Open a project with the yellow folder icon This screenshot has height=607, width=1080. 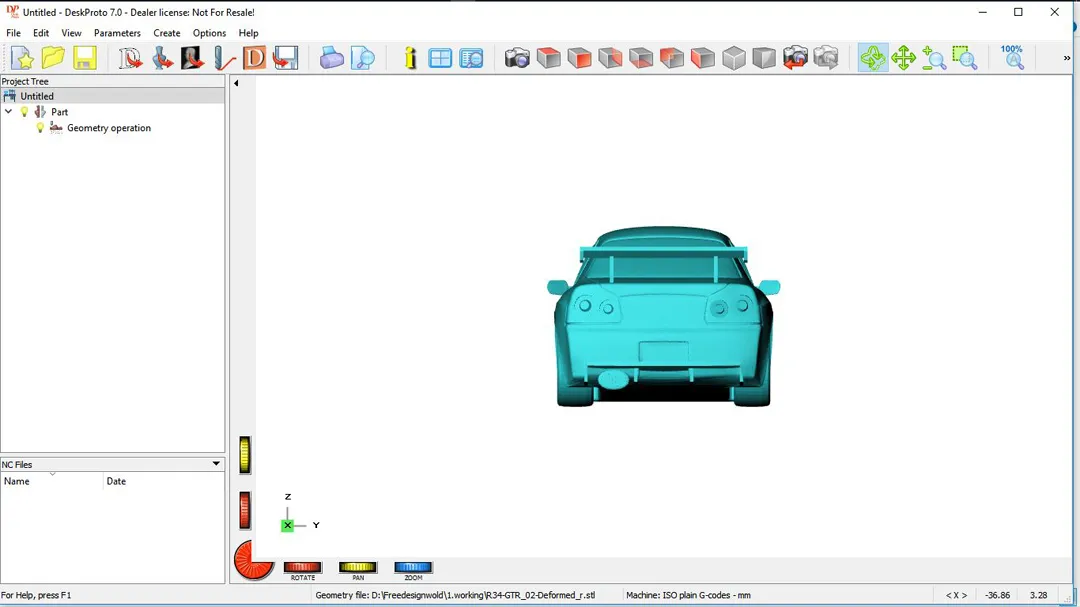click(53, 58)
